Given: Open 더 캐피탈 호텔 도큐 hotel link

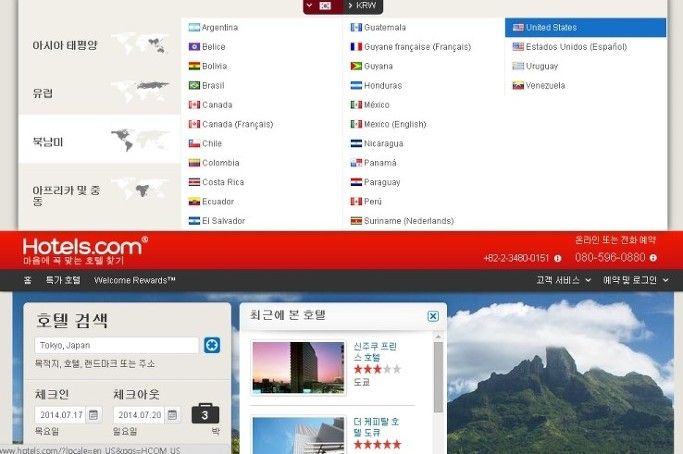Looking at the screenshot, I should [376, 427].
